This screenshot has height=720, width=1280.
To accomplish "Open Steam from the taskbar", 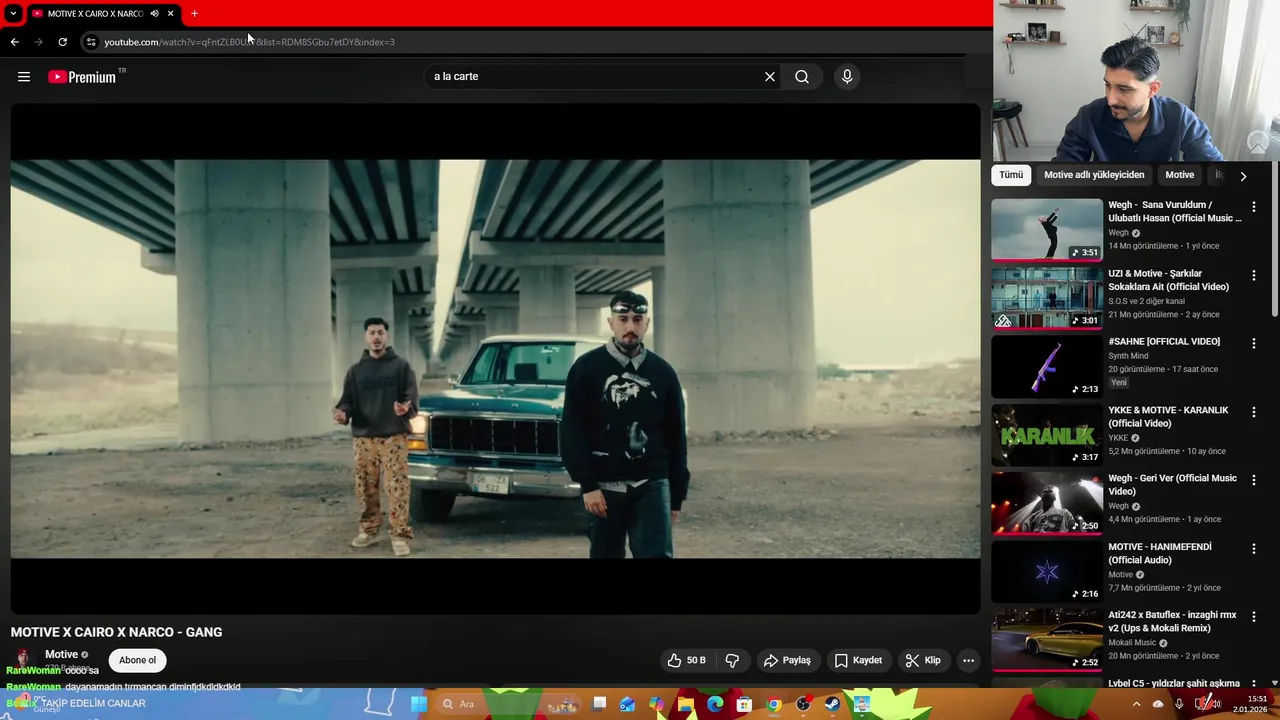I will click(x=832, y=704).
